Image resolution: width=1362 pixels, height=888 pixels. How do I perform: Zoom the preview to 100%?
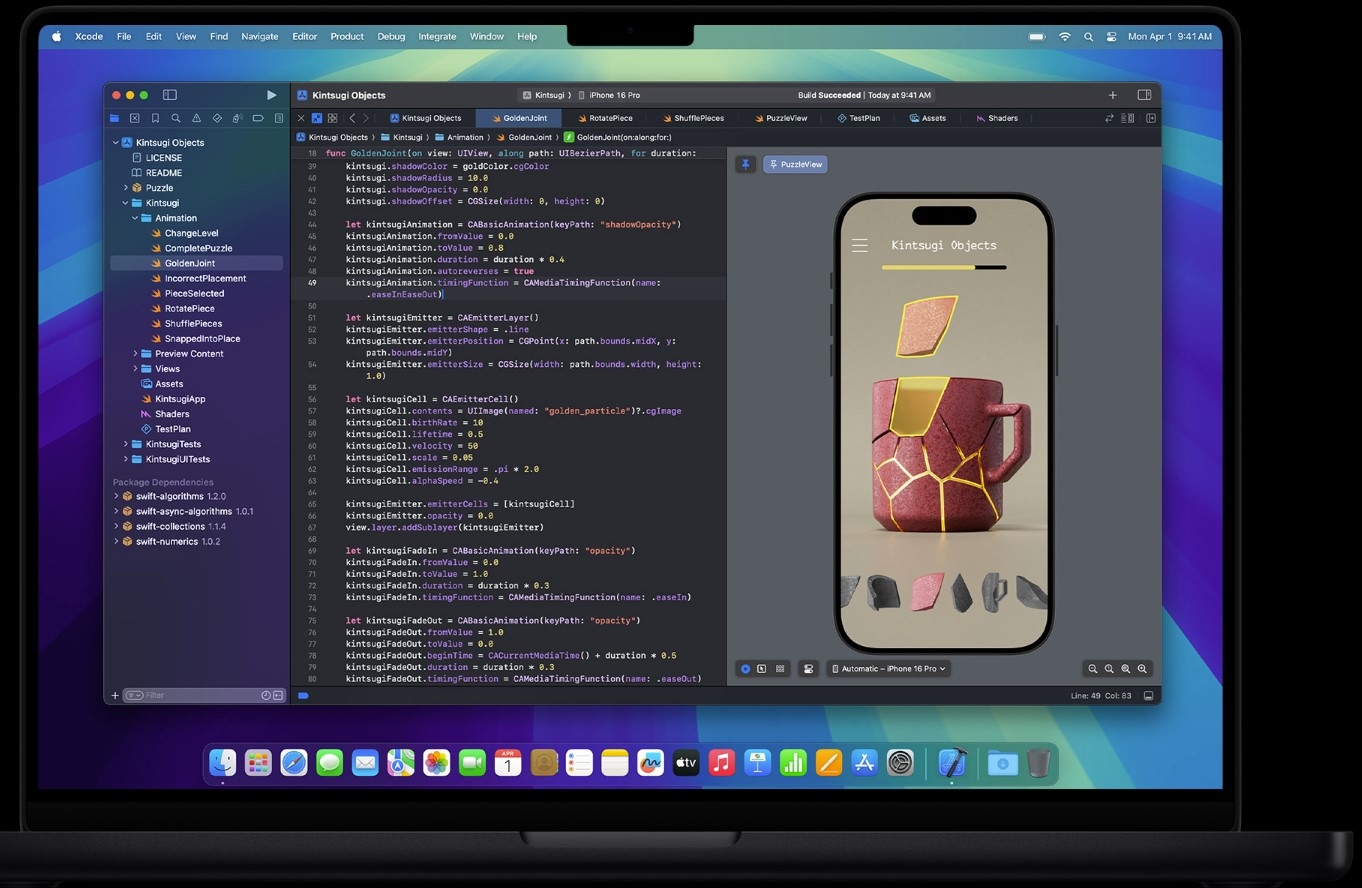tap(1109, 669)
